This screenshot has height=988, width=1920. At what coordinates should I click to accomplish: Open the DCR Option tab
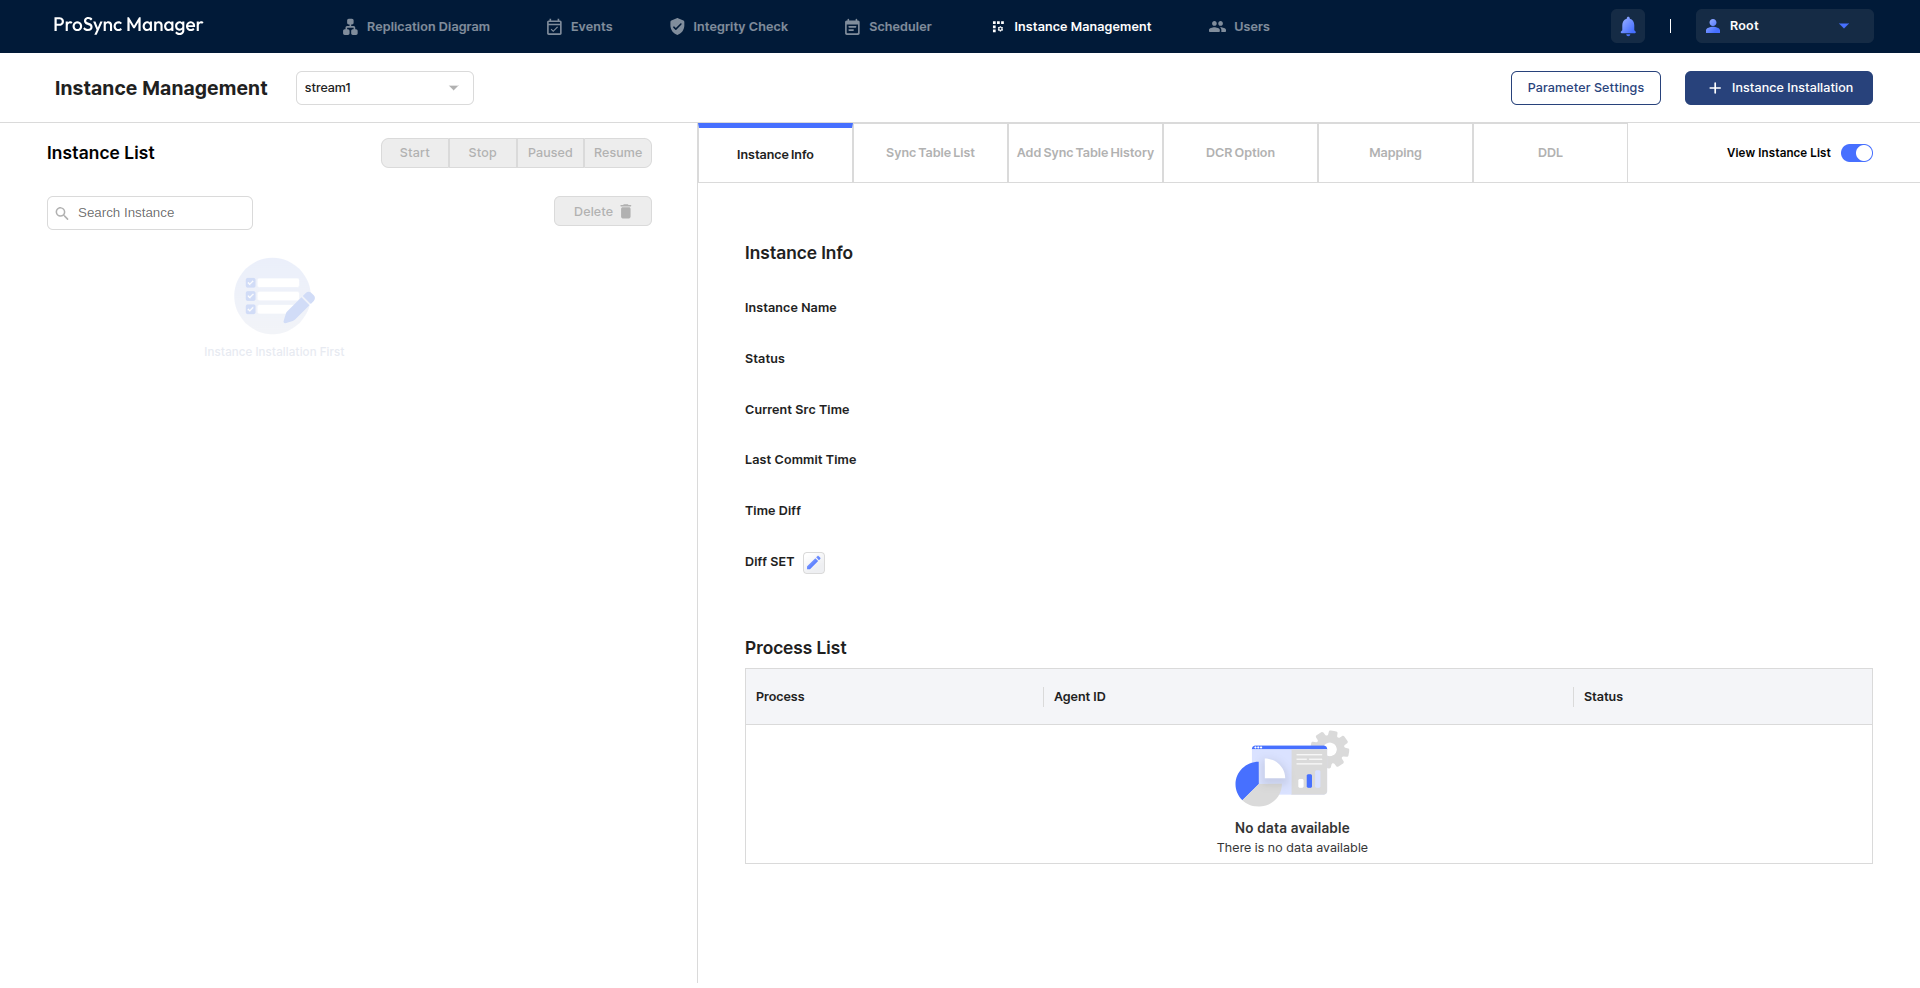(1240, 153)
